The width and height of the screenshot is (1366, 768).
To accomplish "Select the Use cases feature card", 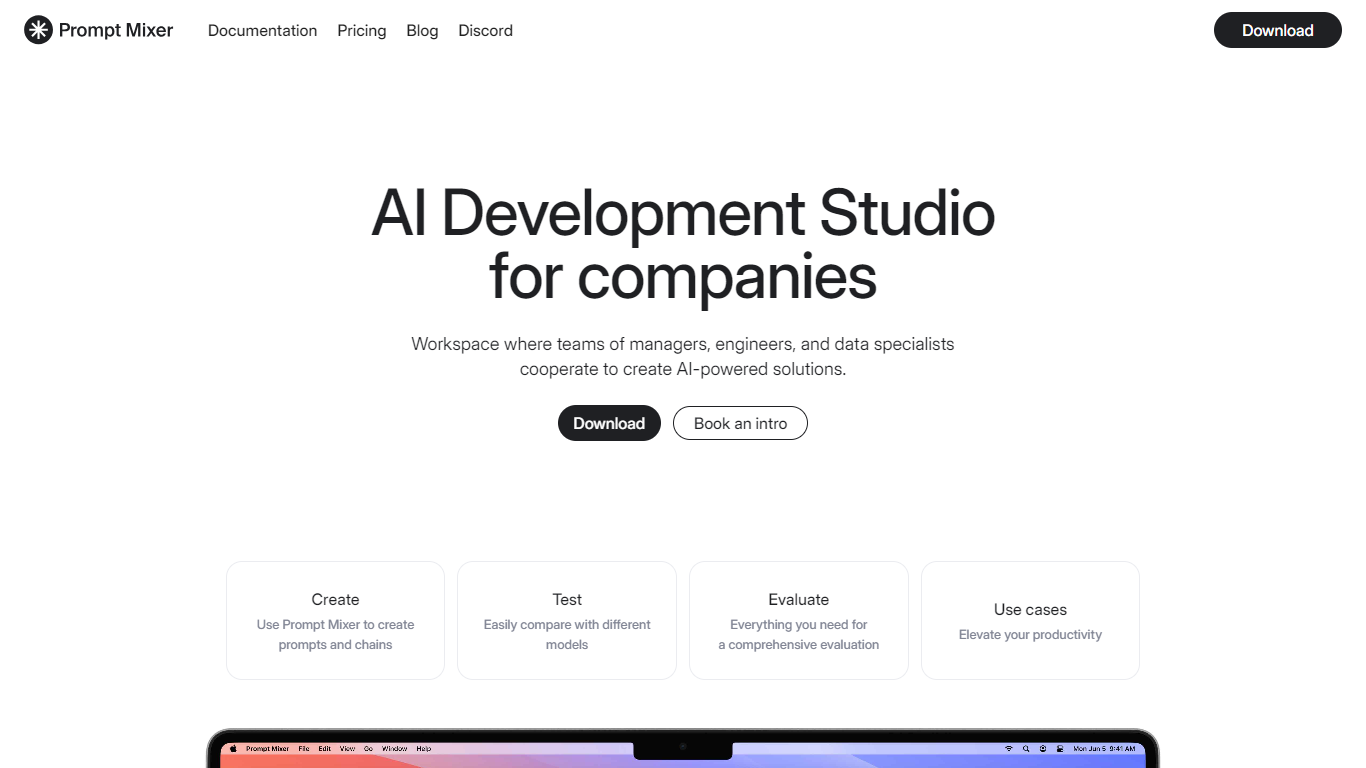I will tap(1030, 620).
